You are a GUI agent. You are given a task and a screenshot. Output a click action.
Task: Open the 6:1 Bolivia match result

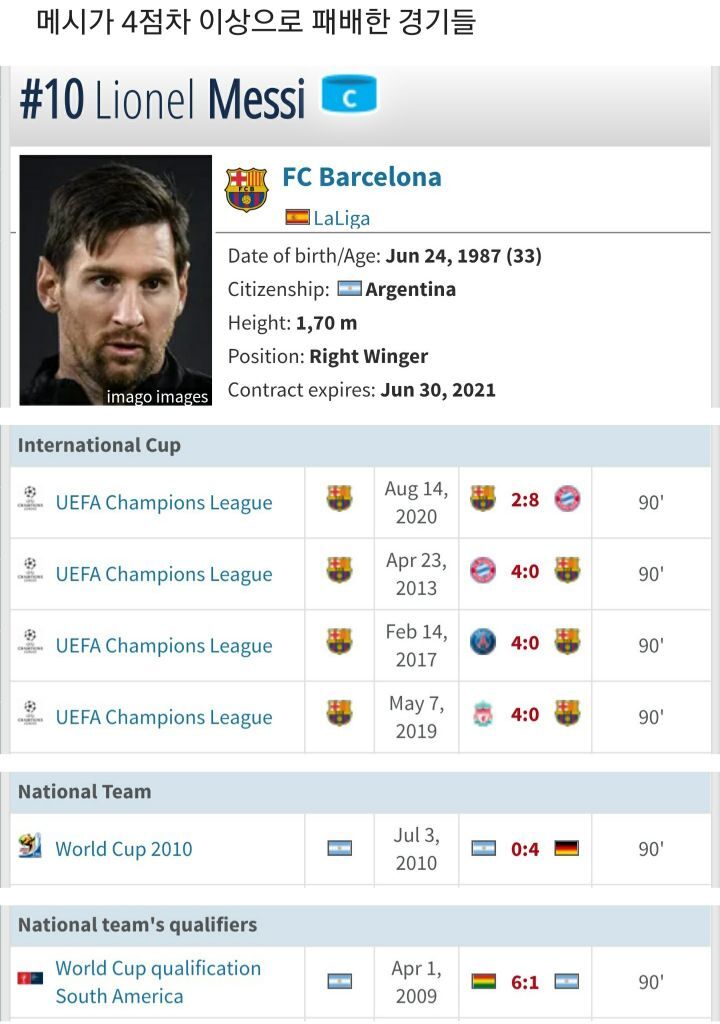525,982
